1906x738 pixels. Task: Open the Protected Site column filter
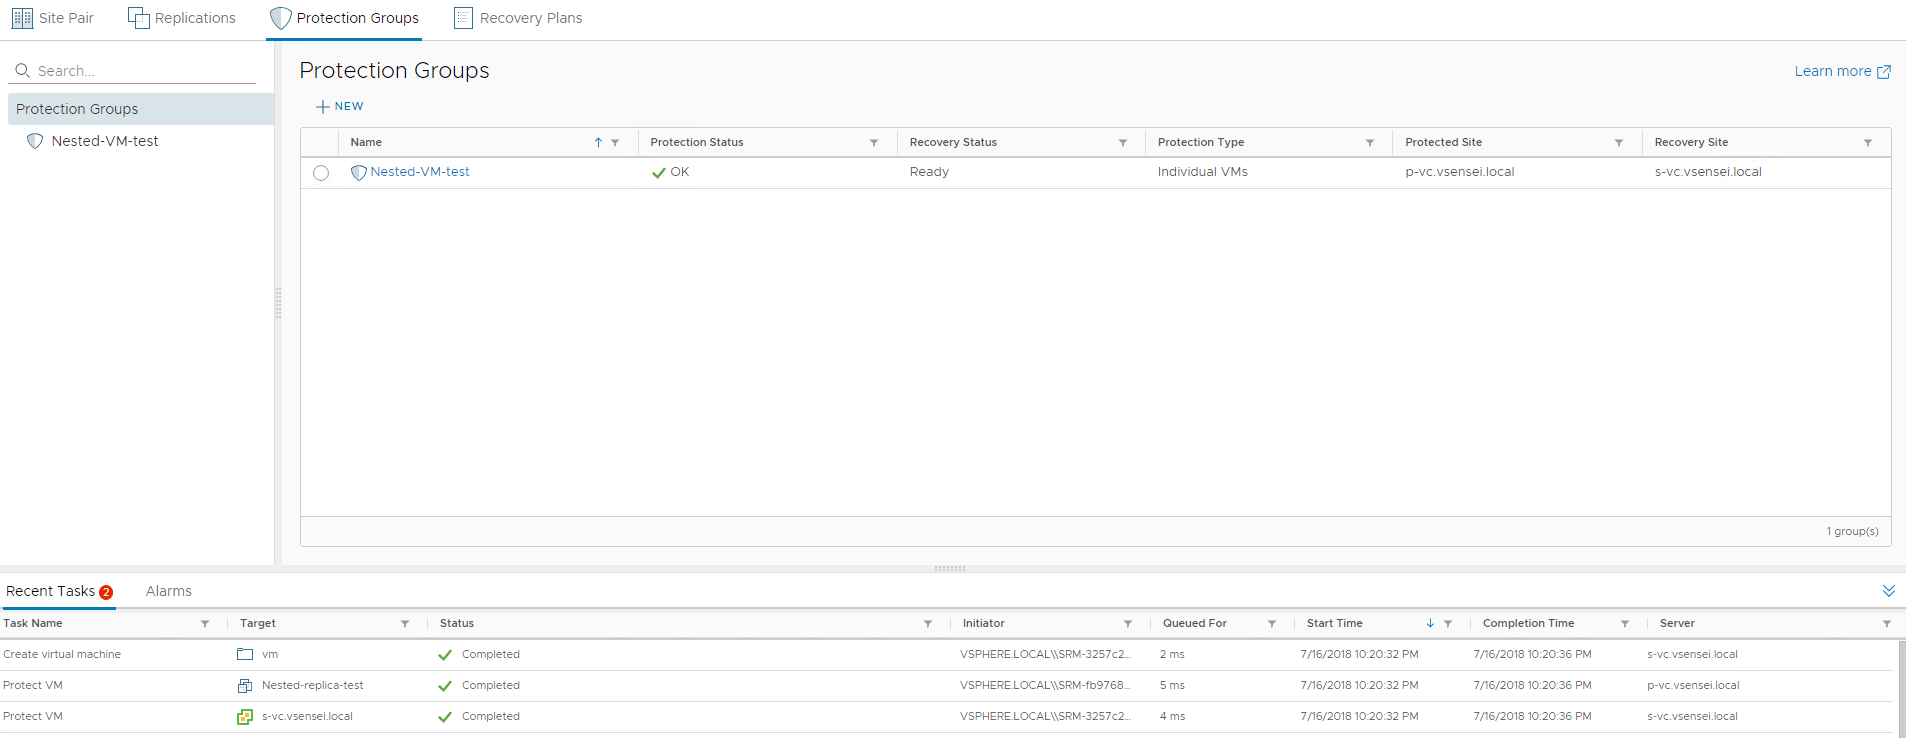(x=1619, y=143)
